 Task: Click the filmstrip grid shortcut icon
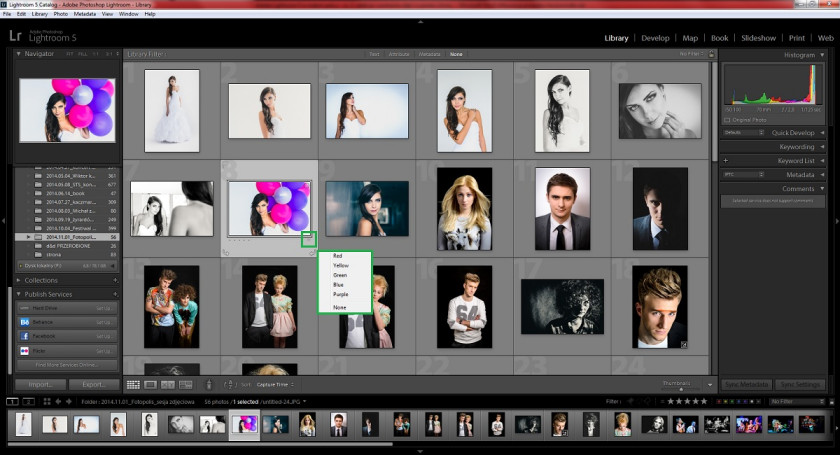tap(47, 401)
